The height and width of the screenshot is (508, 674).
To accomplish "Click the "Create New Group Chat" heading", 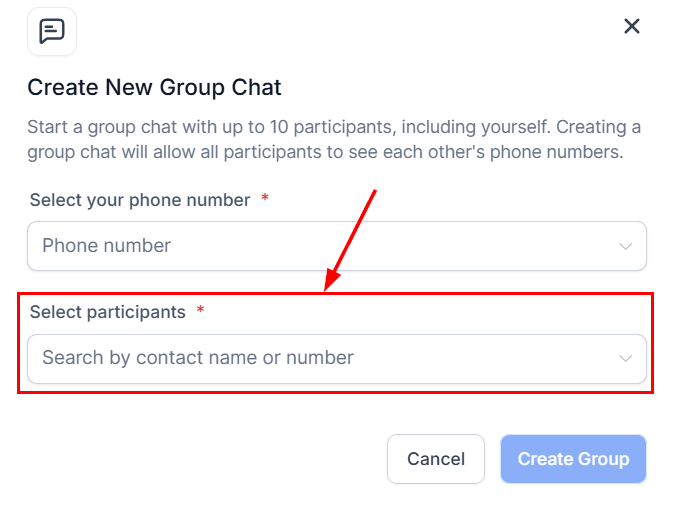I will click(x=154, y=87).
